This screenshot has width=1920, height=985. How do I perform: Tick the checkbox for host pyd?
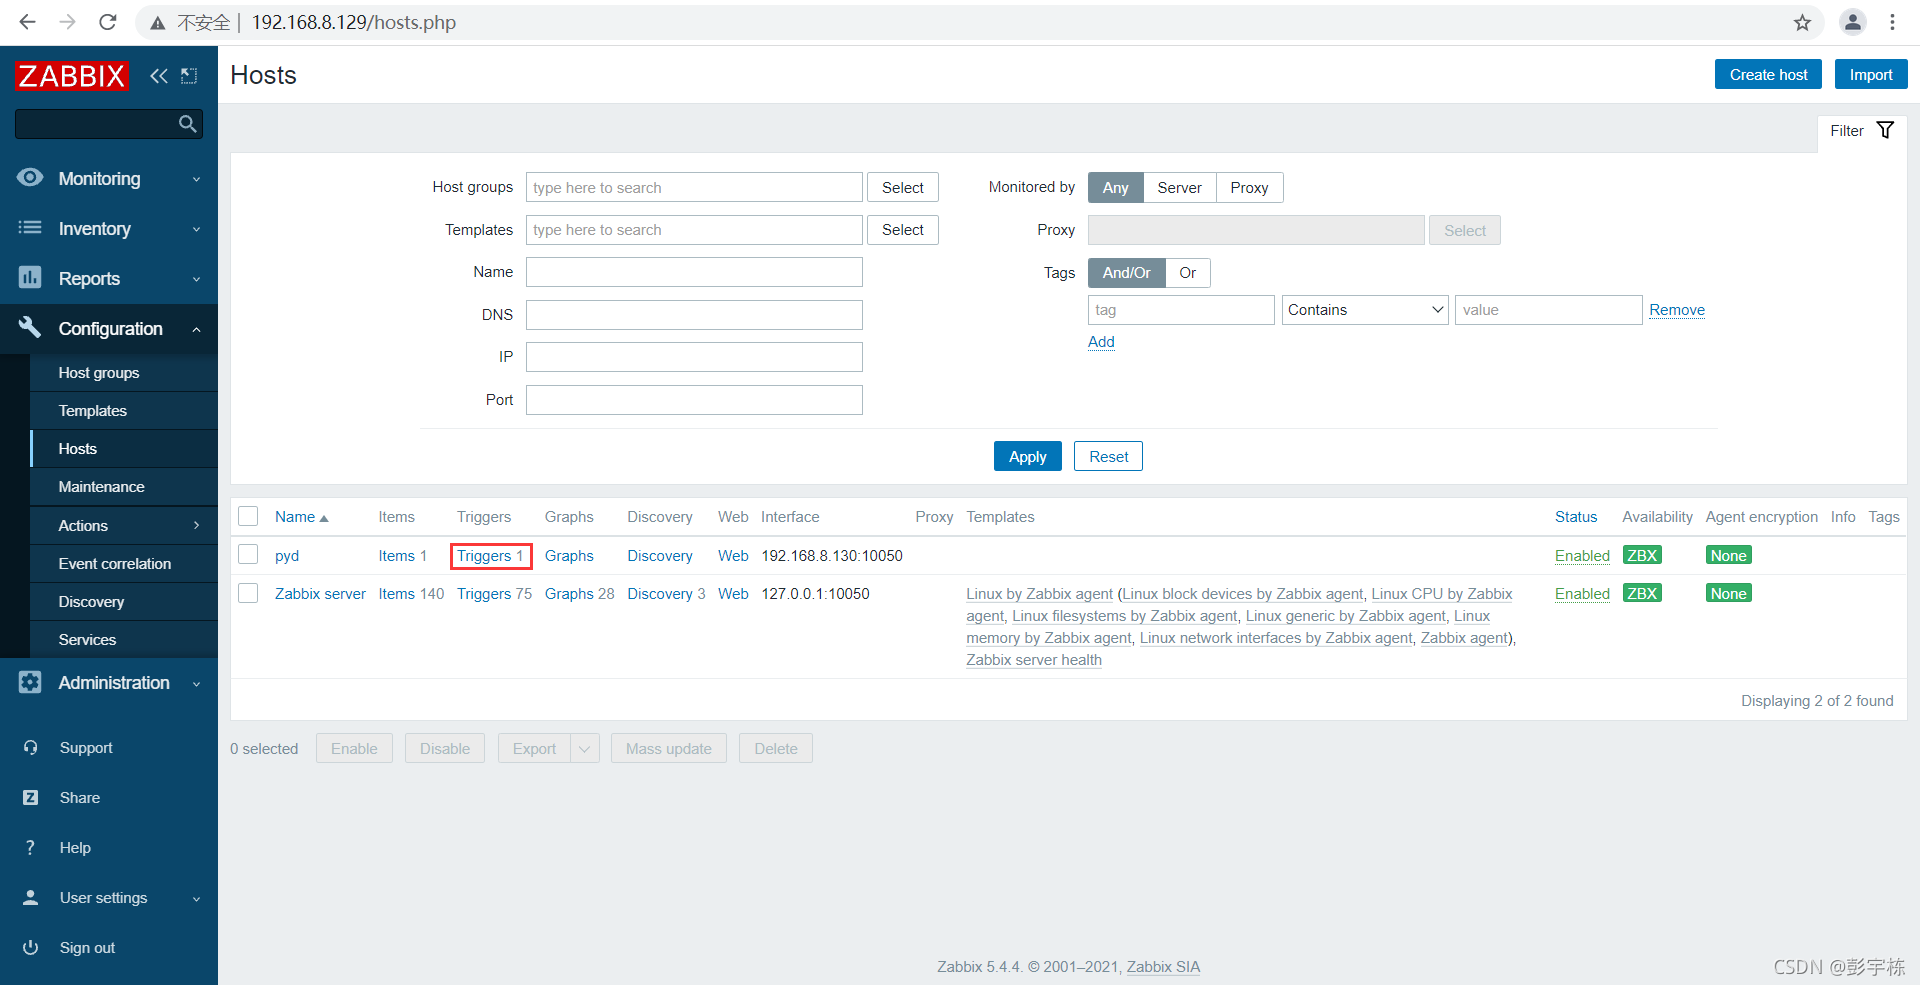[248, 554]
